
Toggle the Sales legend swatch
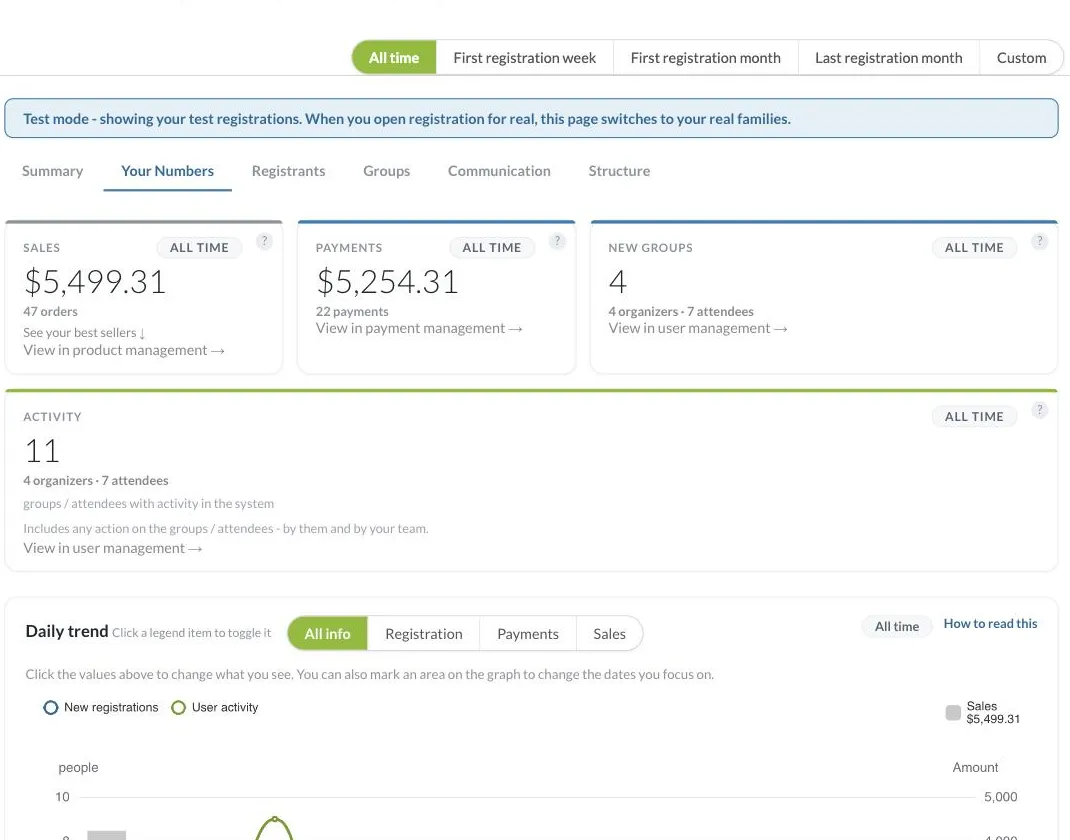pyautogui.click(x=953, y=712)
